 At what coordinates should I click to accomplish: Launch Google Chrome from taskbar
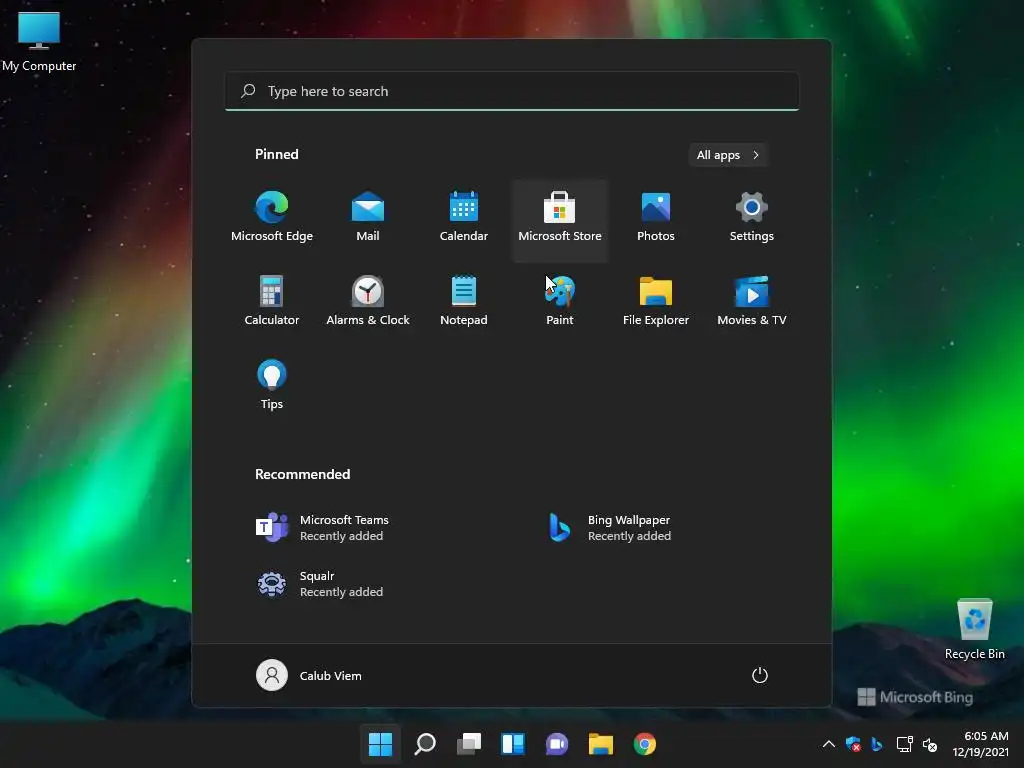point(645,744)
